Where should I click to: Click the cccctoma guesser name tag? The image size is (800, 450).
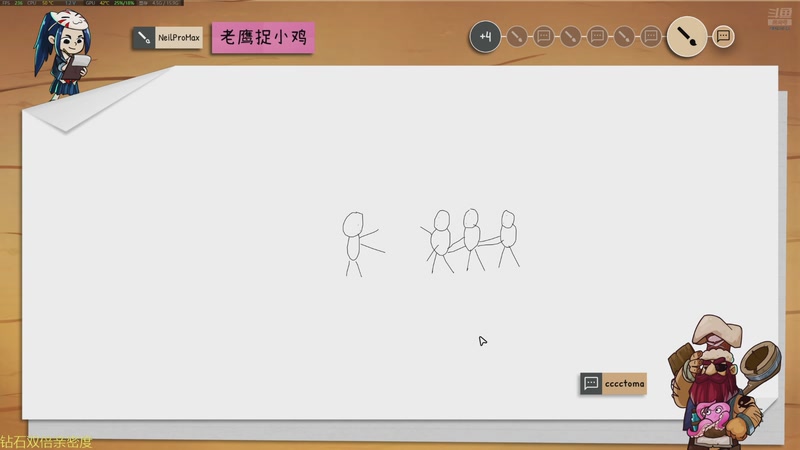tap(624, 384)
